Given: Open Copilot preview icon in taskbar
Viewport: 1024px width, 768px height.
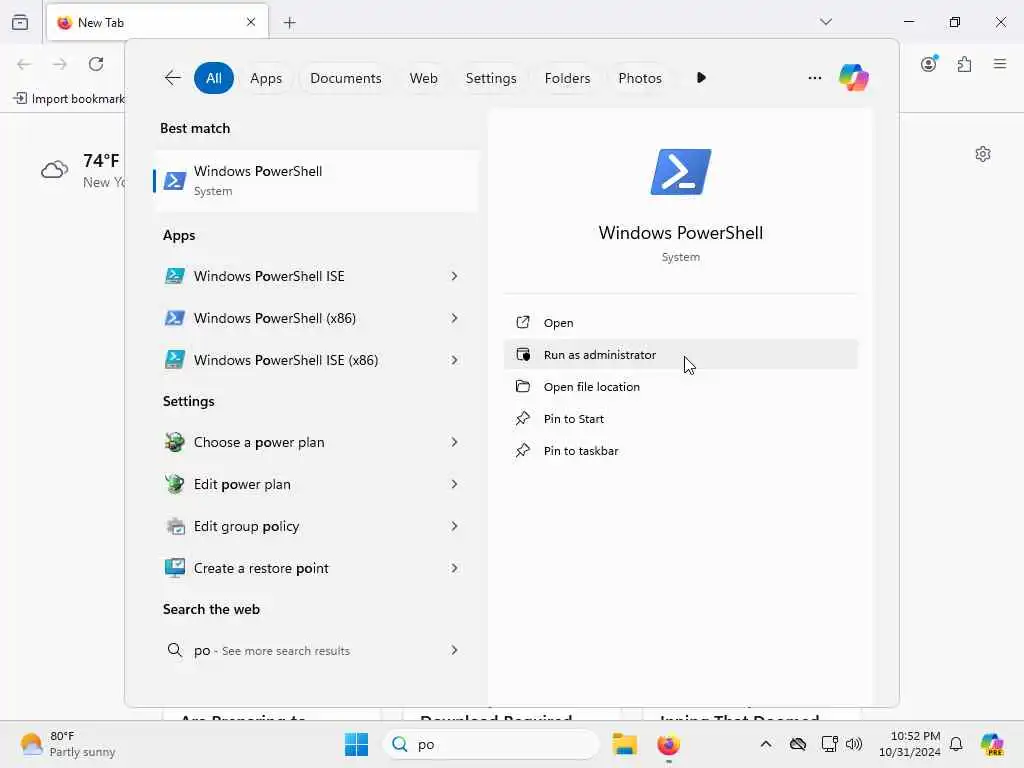Looking at the screenshot, I should [991, 744].
